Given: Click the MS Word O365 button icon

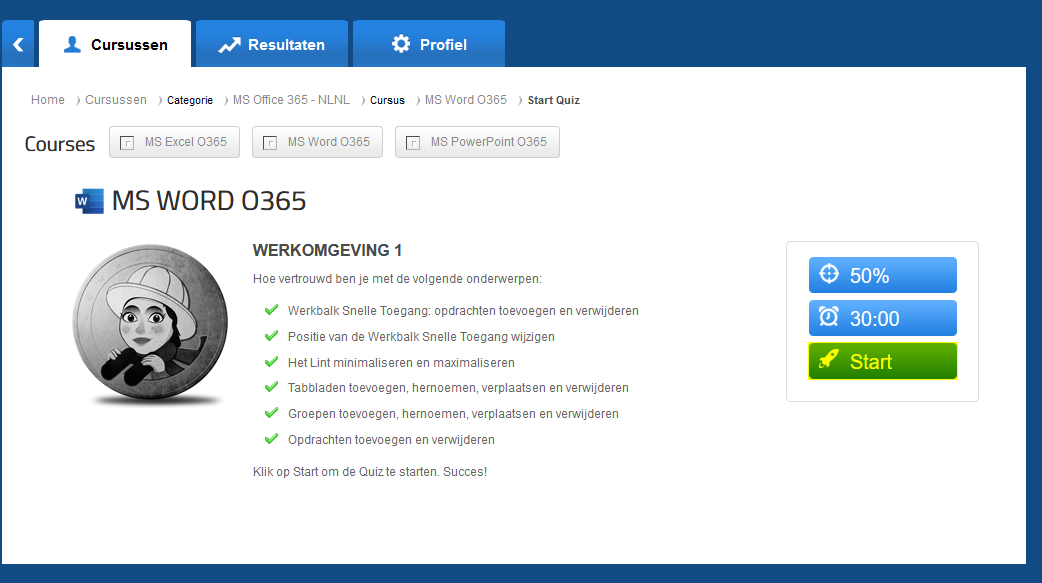Looking at the screenshot, I should (270, 142).
